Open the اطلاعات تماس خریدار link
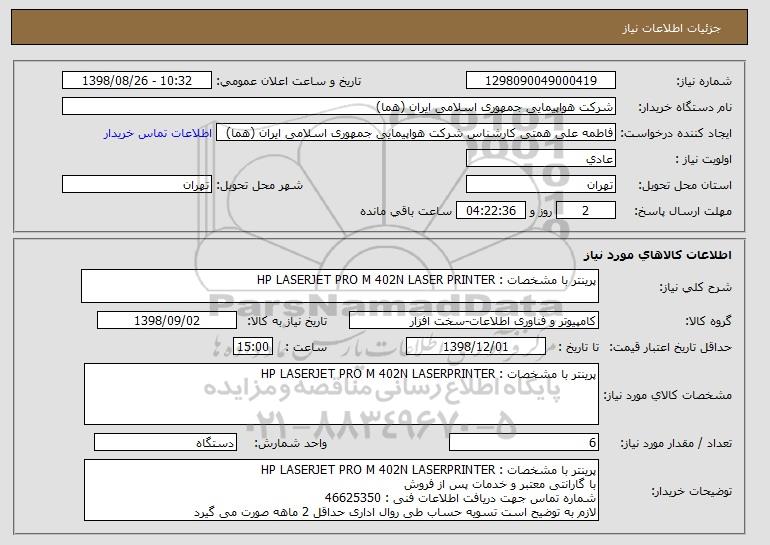Image resolution: width=770 pixels, height=545 pixels. (158, 133)
